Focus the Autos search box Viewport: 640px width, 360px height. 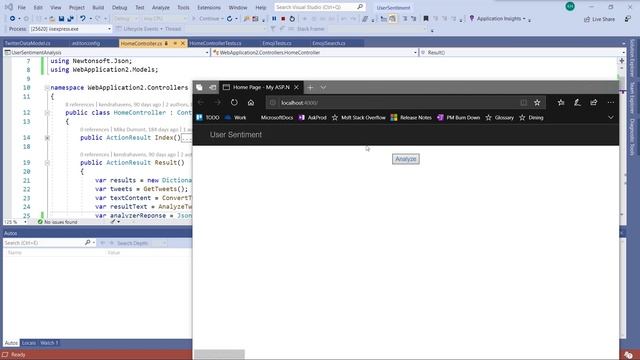pyautogui.click(x=43, y=243)
